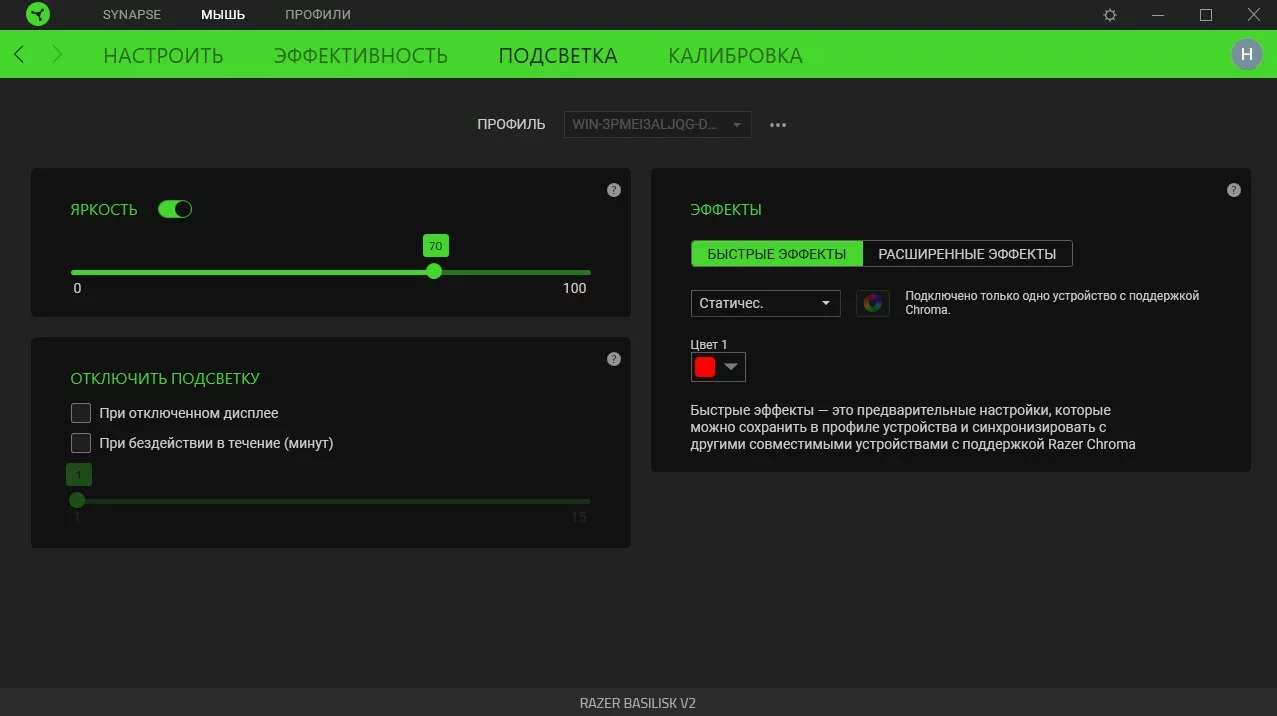Open the user account avatar
This screenshot has width=1277, height=716.
pos(1246,54)
